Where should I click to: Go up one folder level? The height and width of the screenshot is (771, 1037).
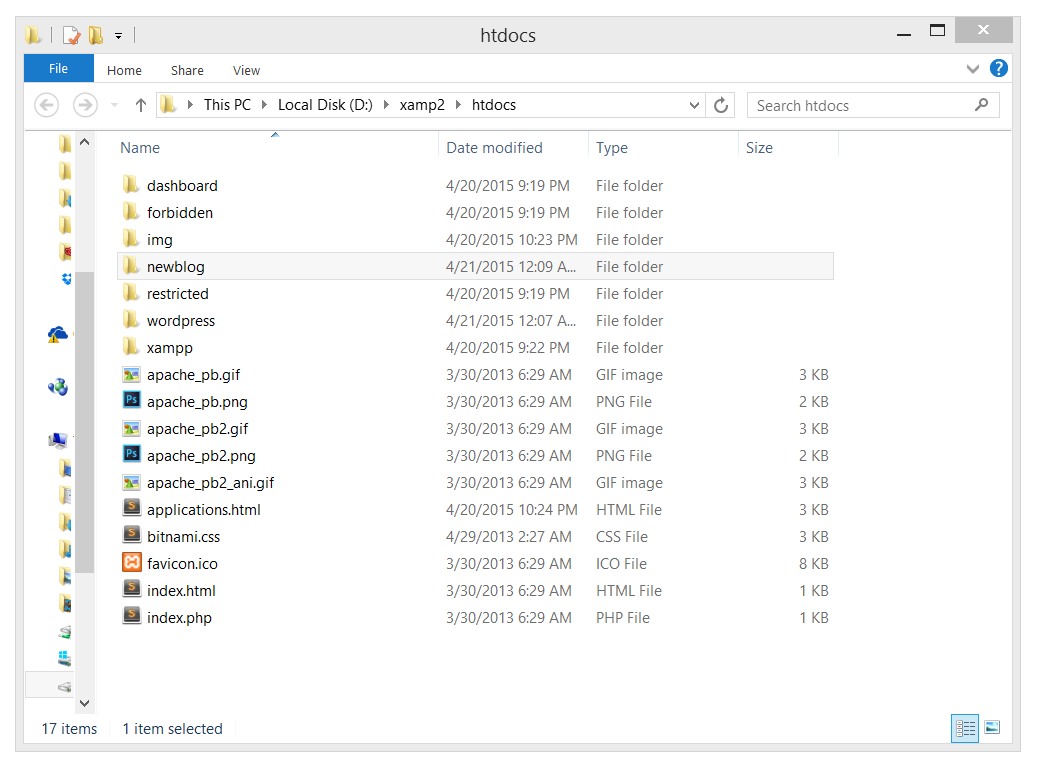140,105
